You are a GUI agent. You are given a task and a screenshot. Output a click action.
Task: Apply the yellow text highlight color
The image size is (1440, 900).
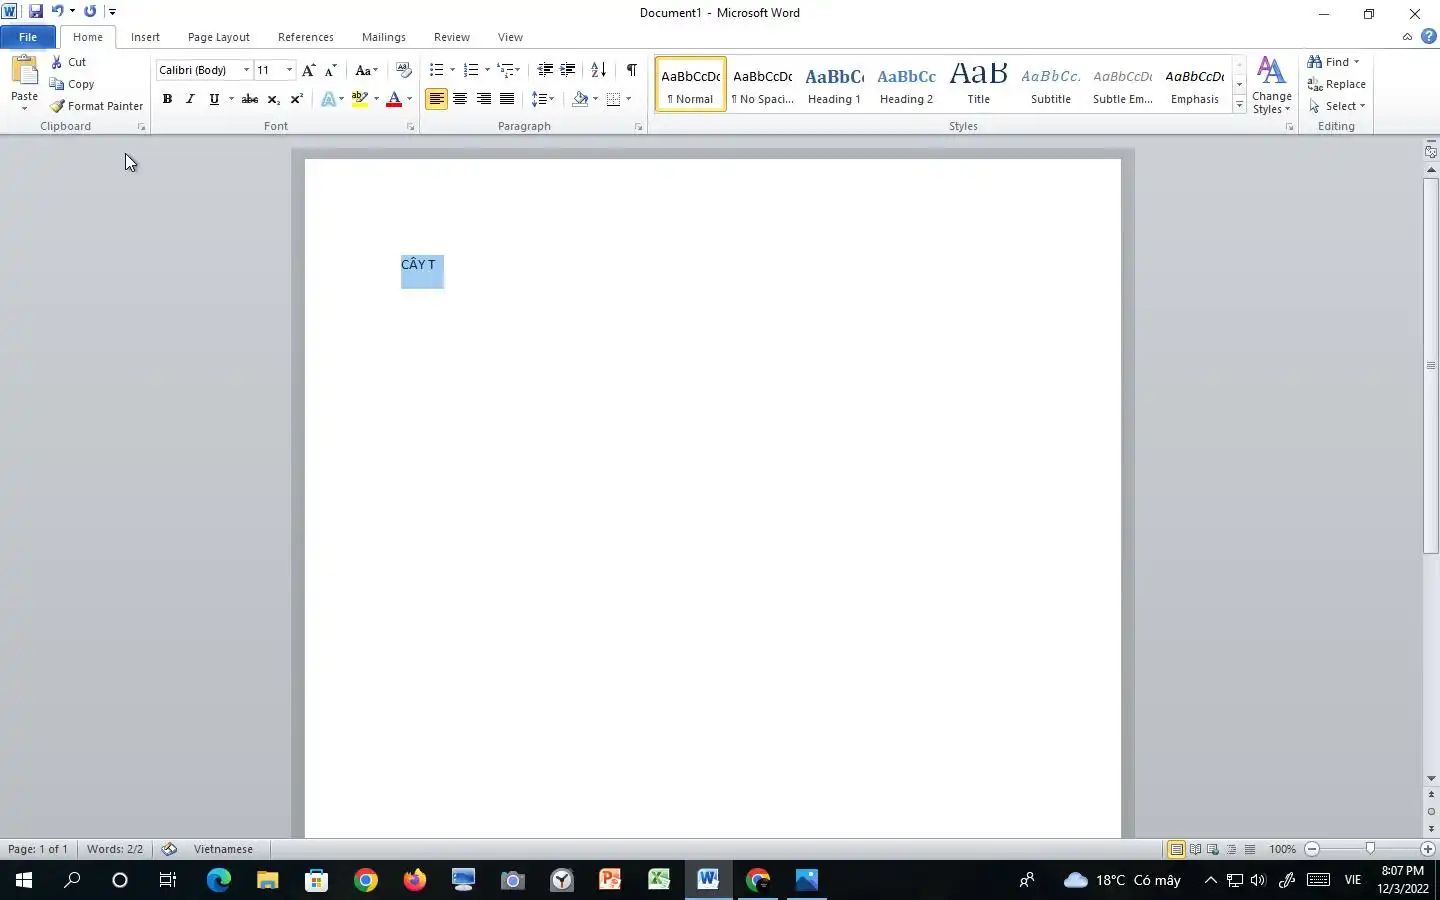[x=360, y=99]
